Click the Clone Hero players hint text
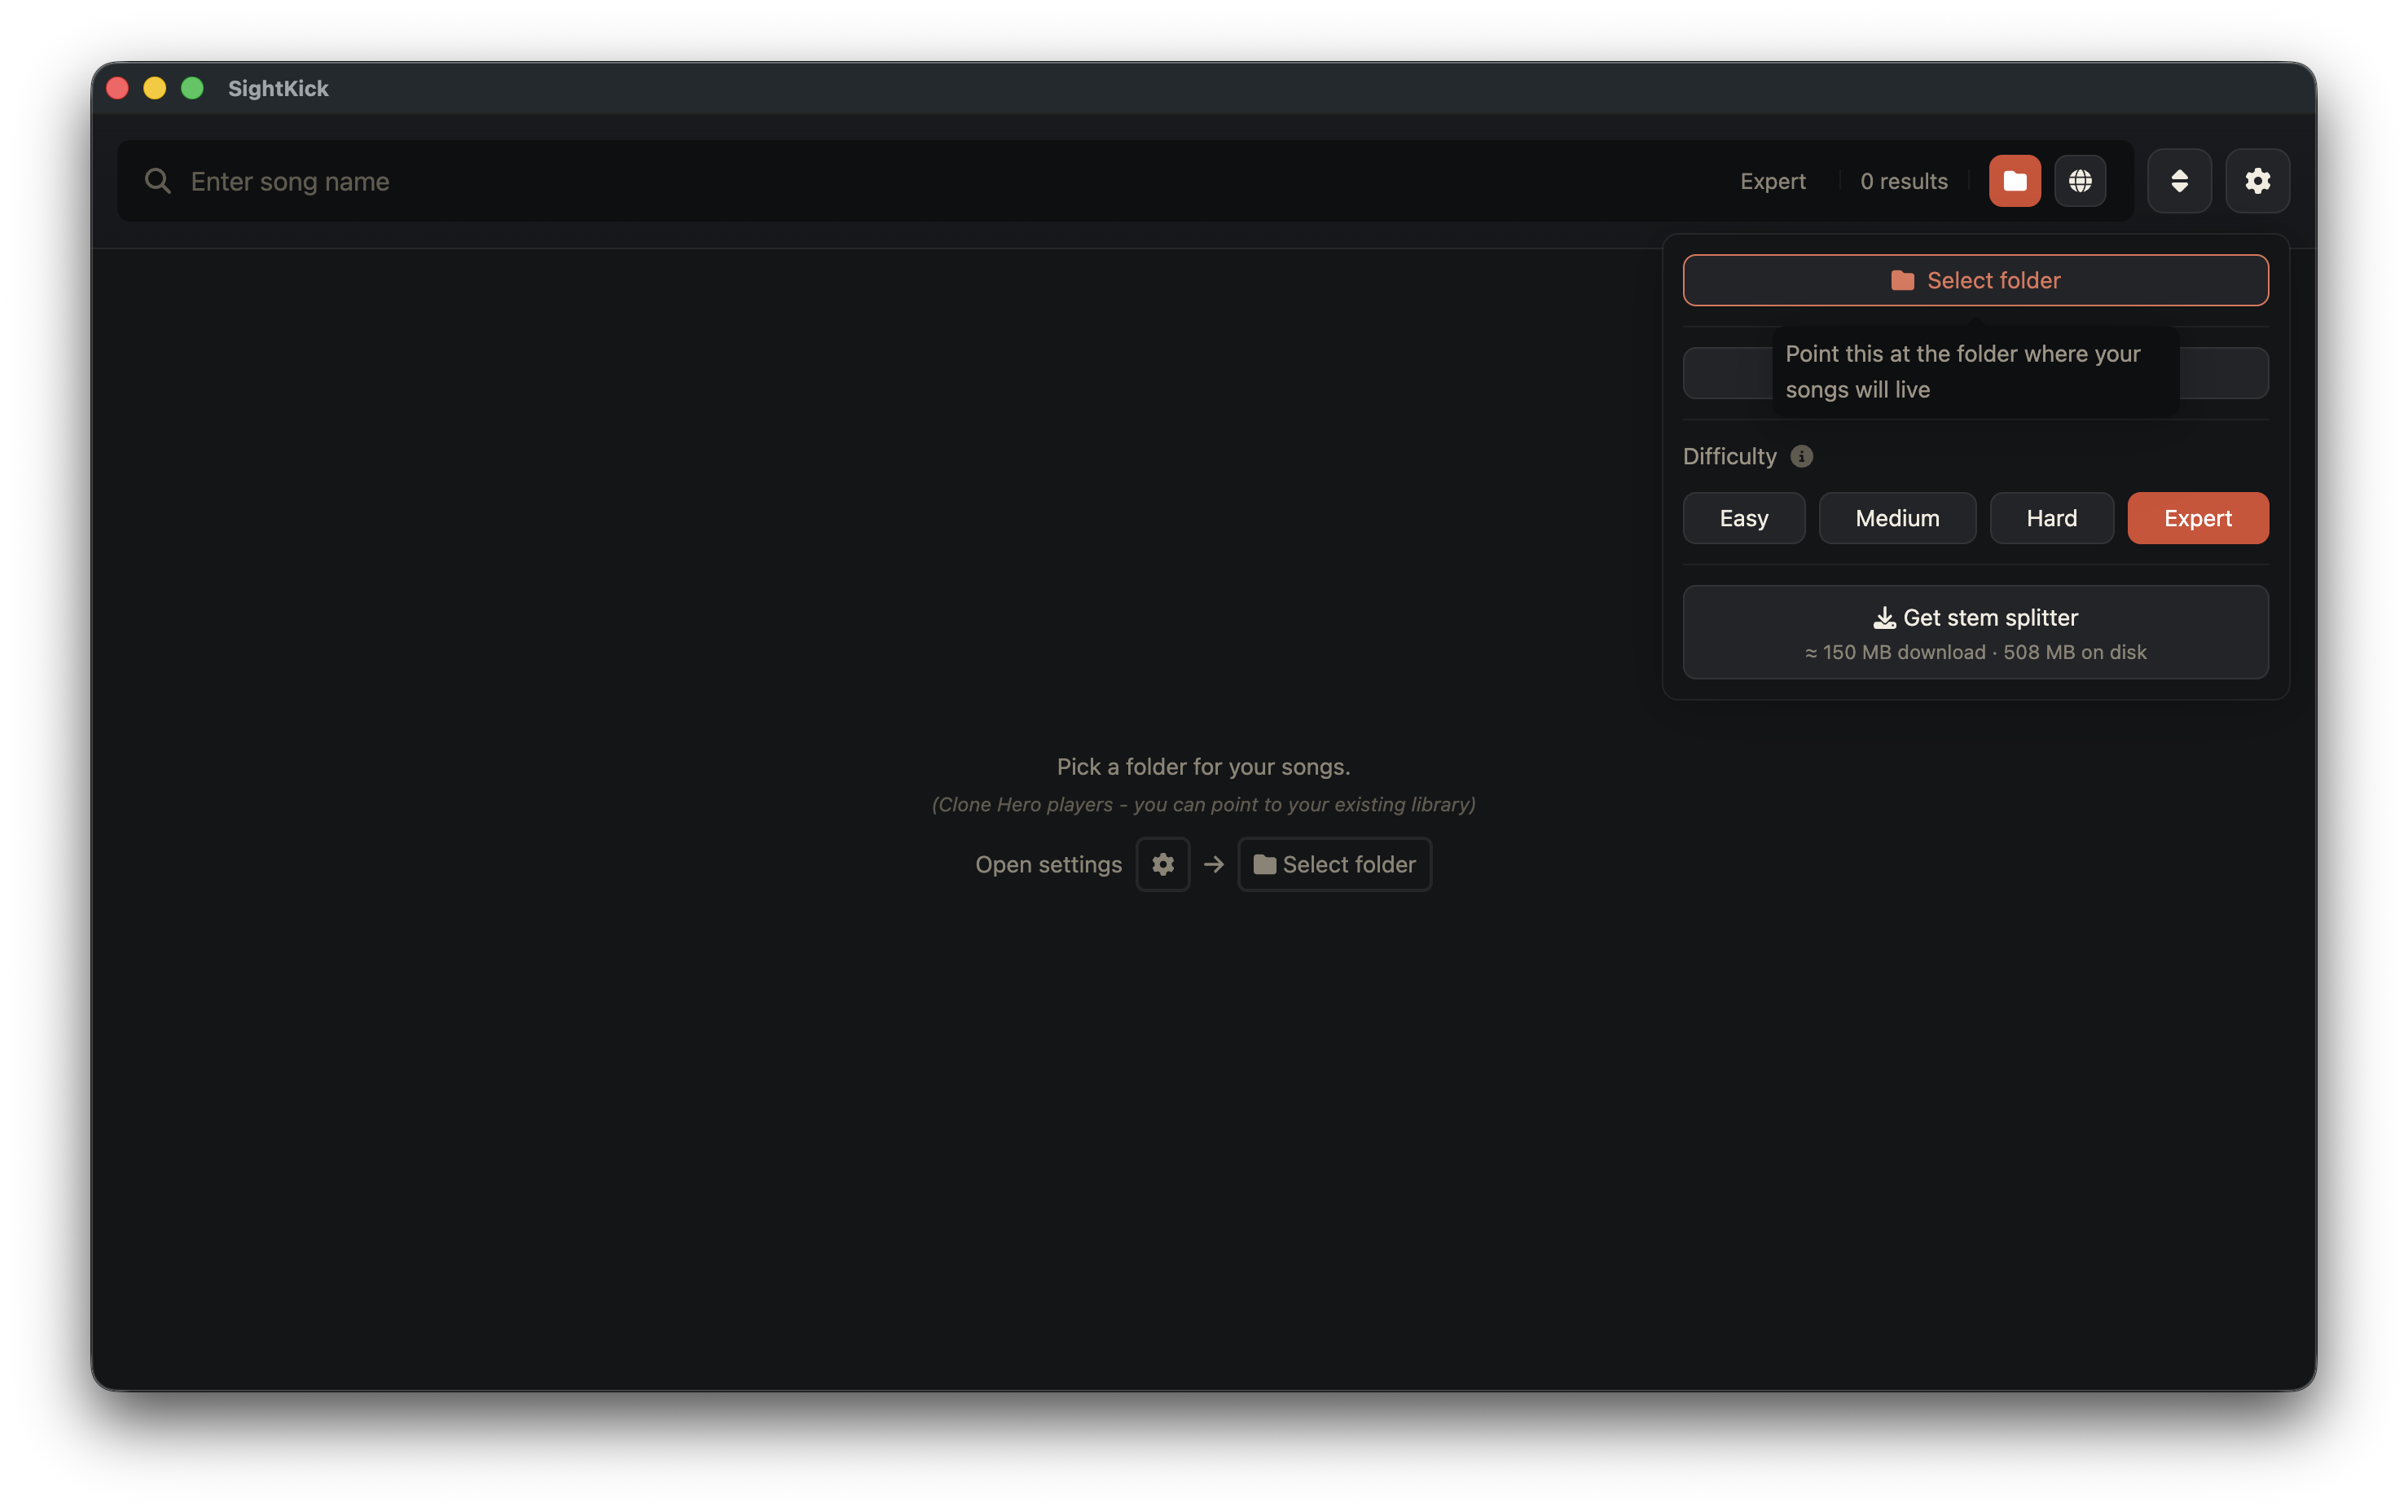Viewport: 2408px width, 1512px height. [1203, 805]
